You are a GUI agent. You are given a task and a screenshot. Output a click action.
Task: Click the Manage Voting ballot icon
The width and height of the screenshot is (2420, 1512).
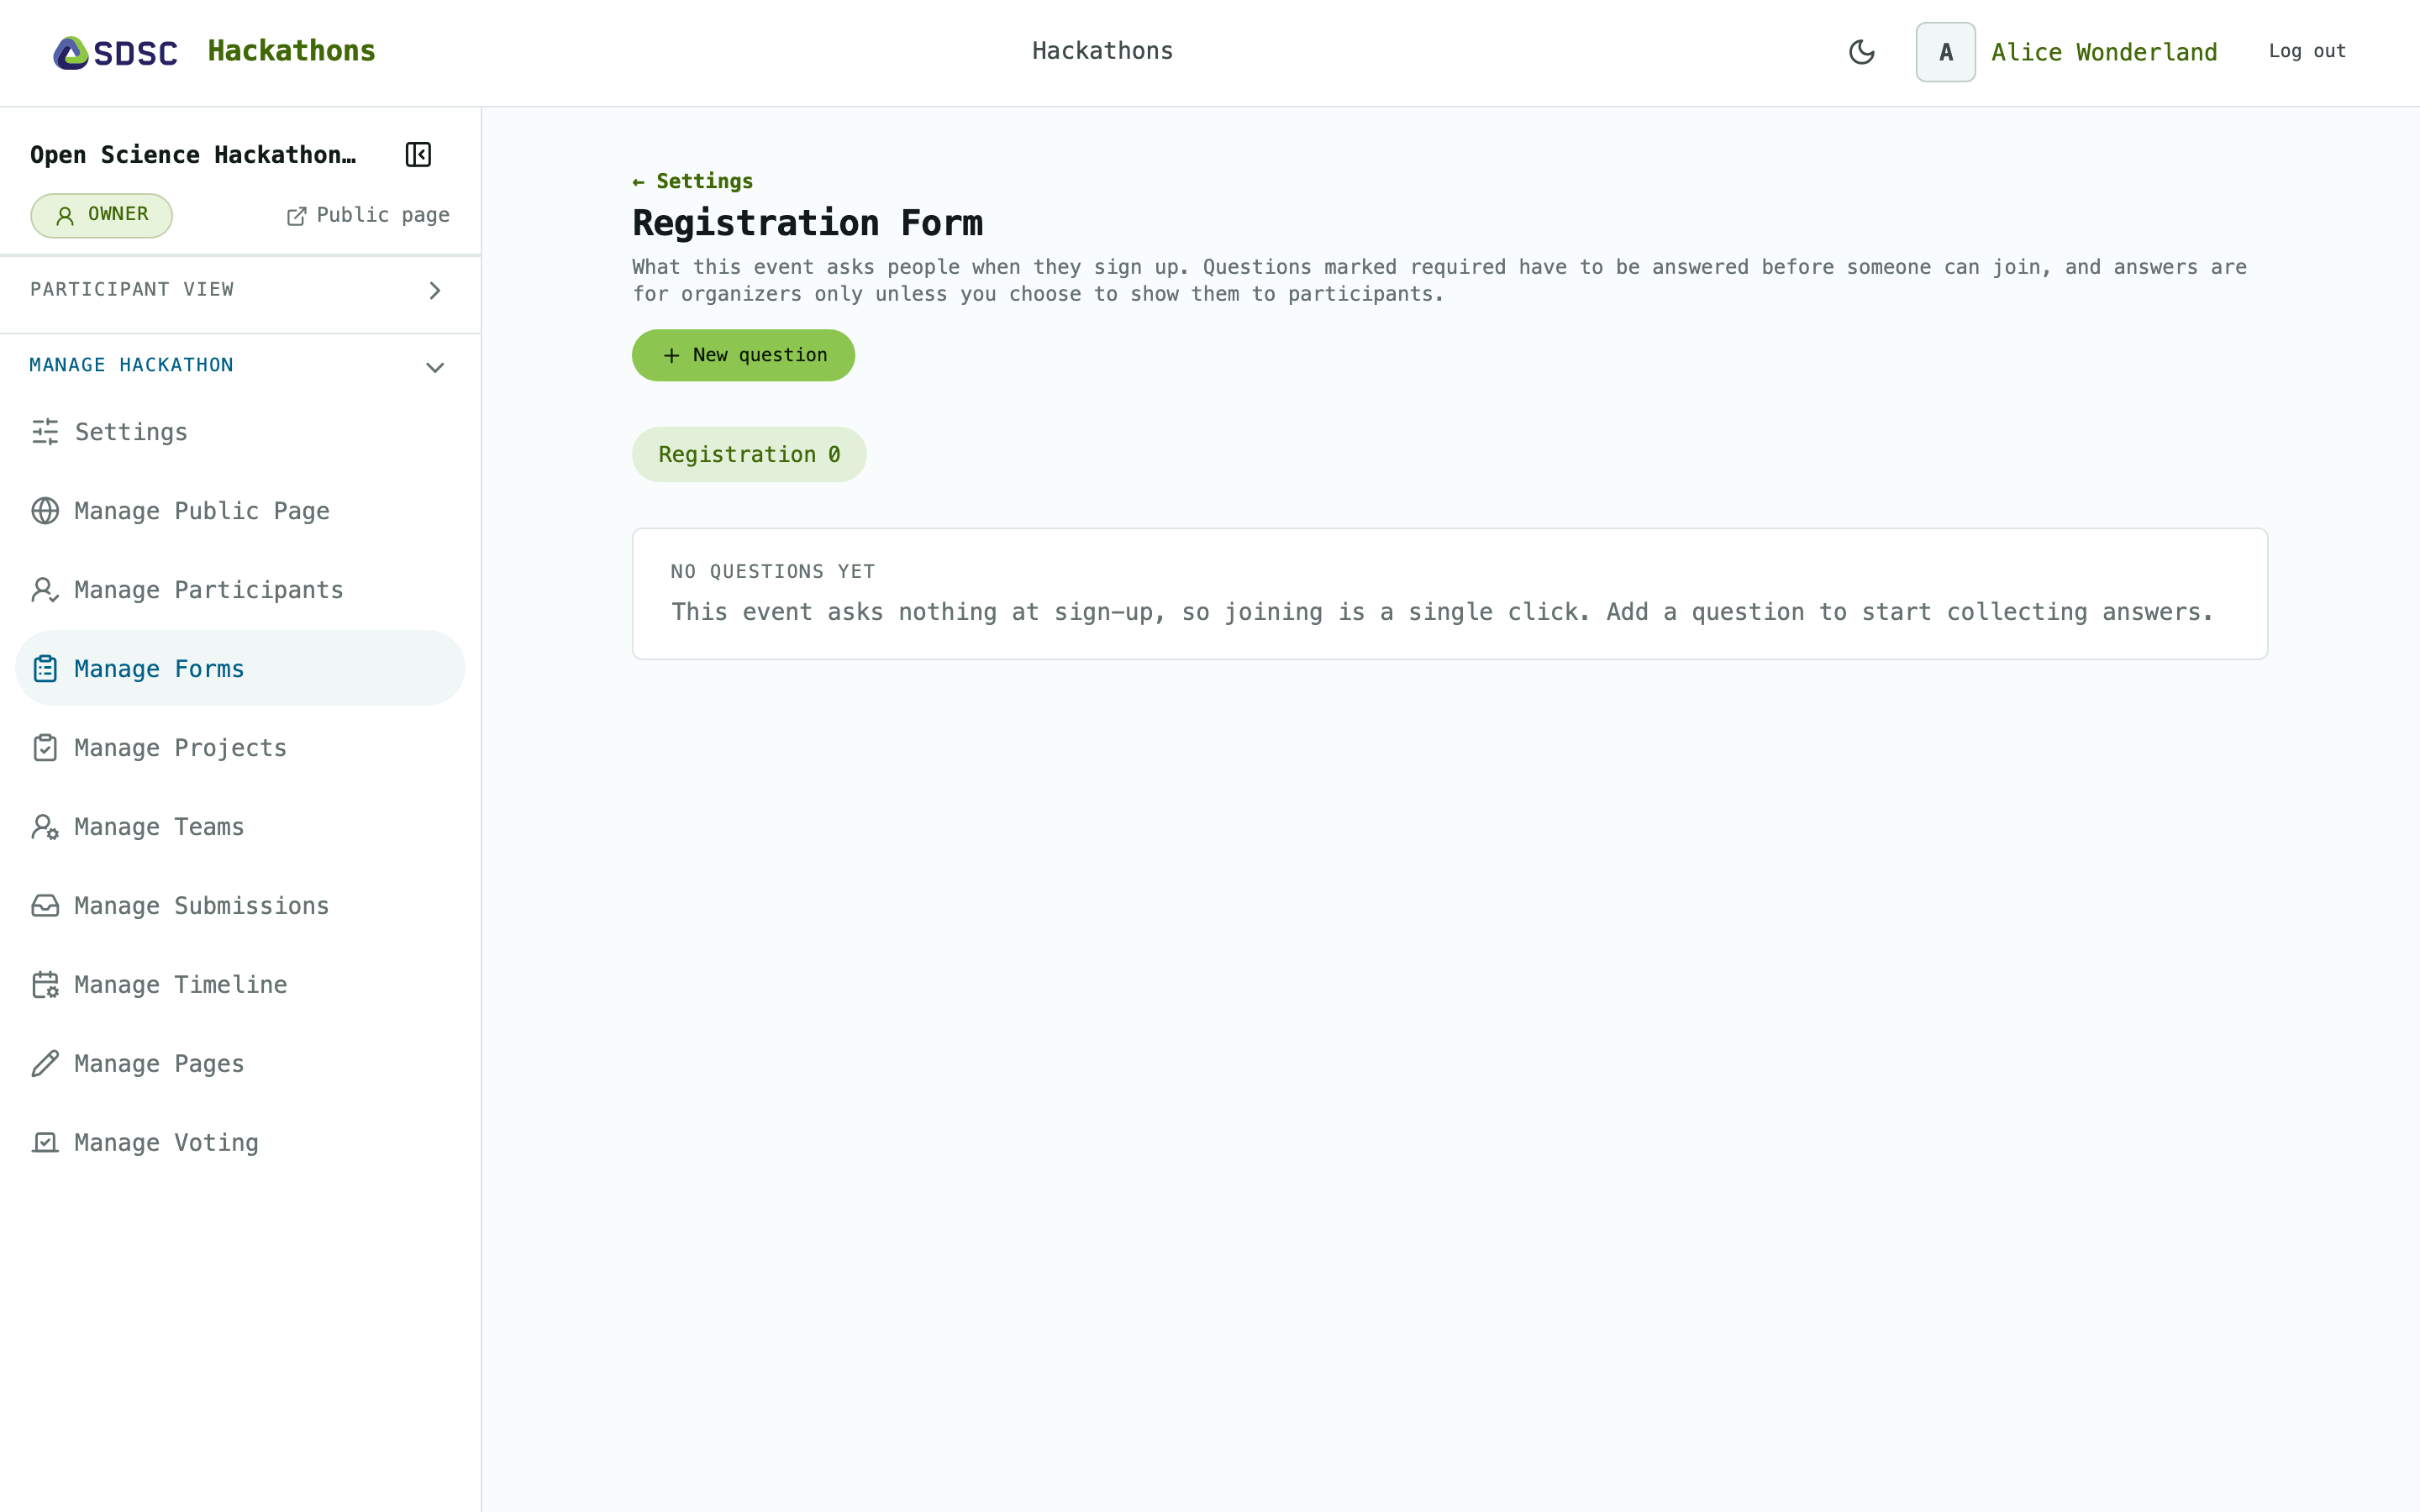(x=45, y=1143)
